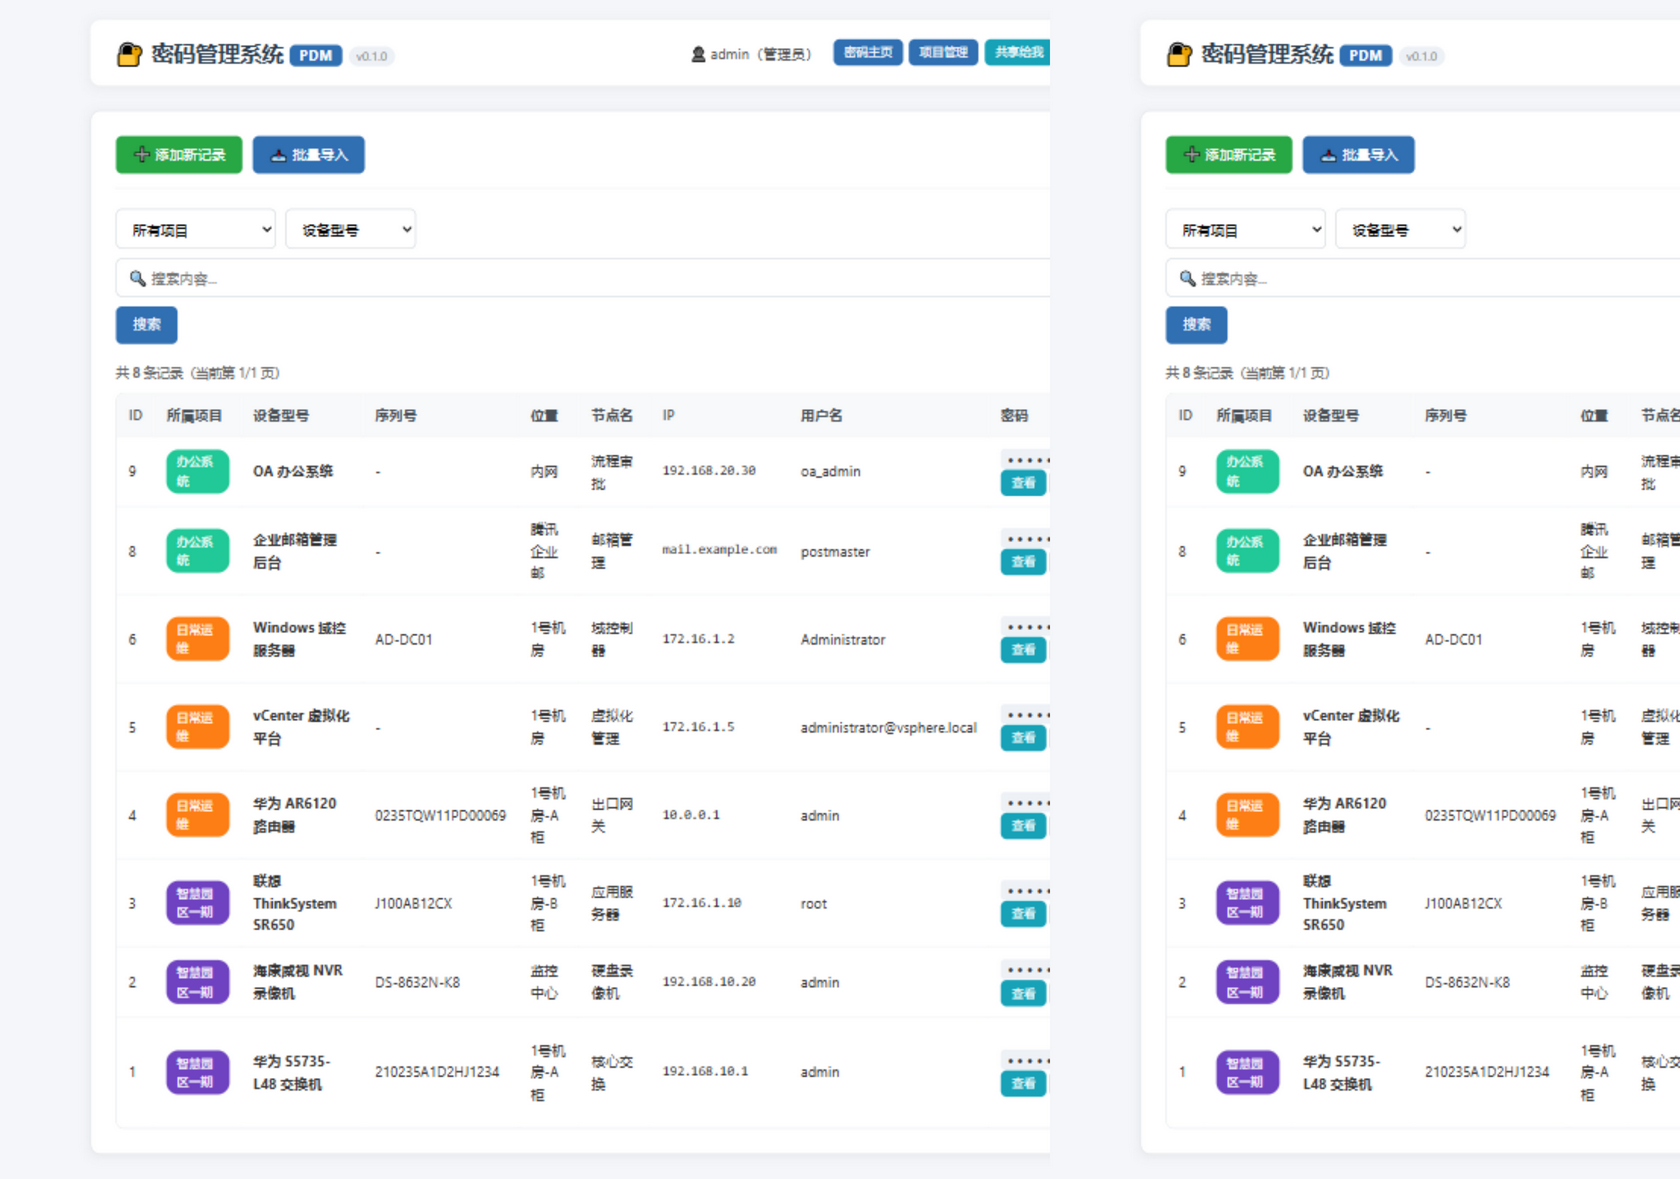This screenshot has height=1179, width=1680.
Task: Click serial number 210235A1D2HJ1234 in the right copy
Action: pos(1487,1072)
